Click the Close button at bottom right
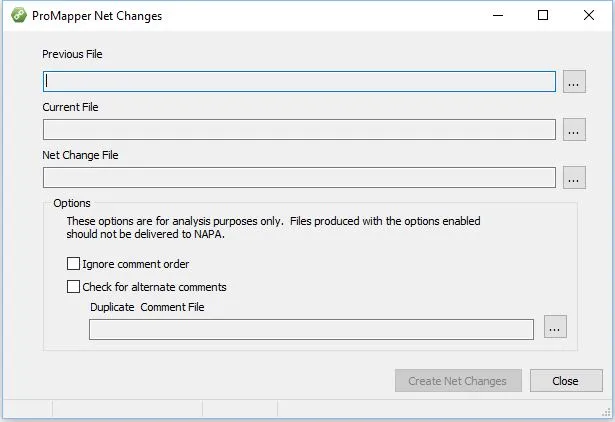The width and height of the screenshot is (615, 422). pos(566,381)
